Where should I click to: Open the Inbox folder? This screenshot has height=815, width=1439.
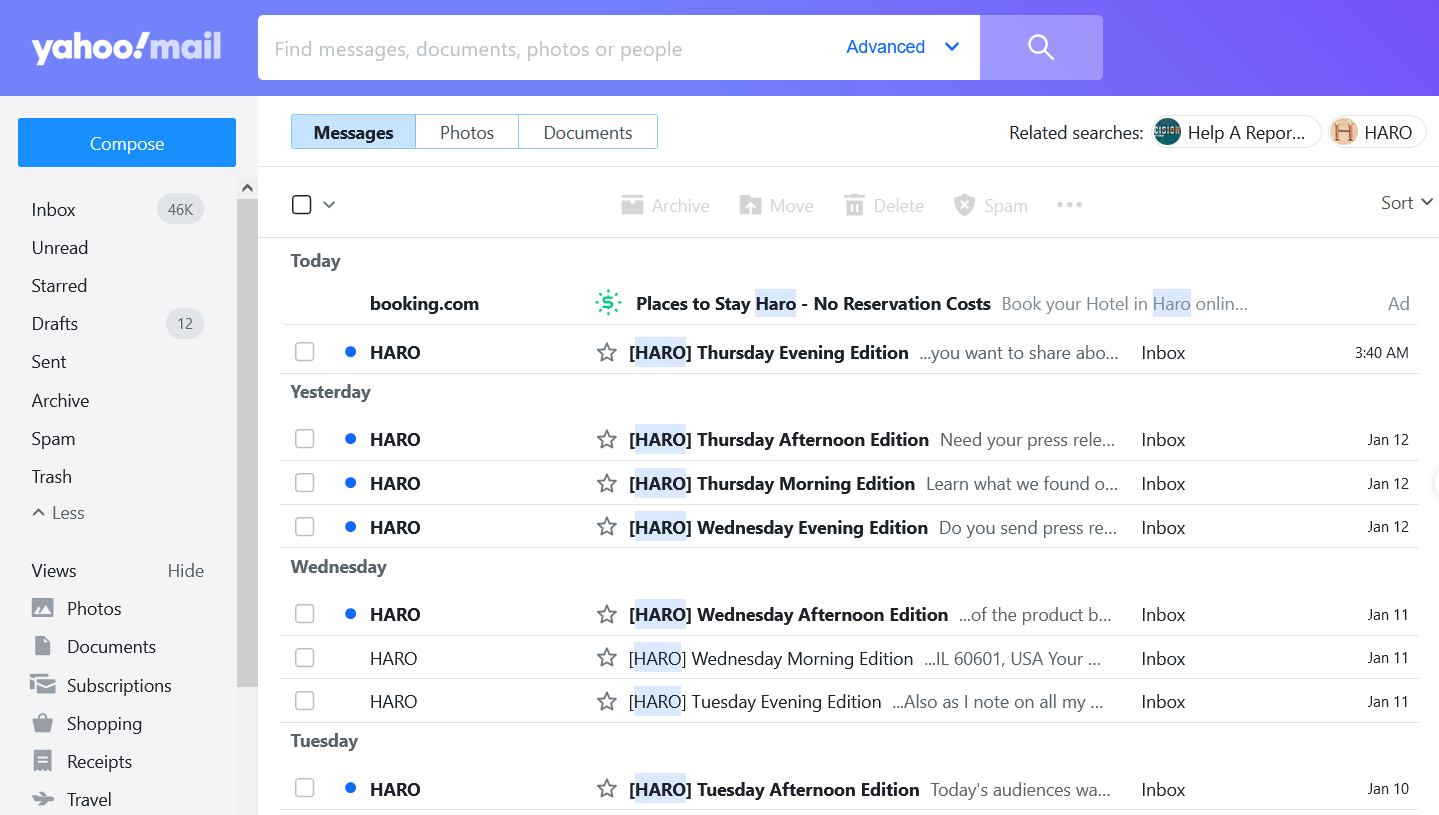pyautogui.click(x=54, y=209)
